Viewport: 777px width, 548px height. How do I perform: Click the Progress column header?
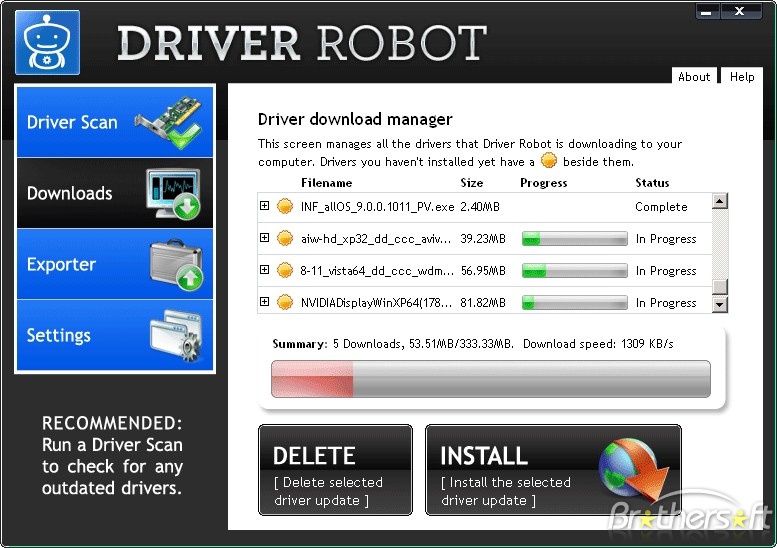click(544, 183)
